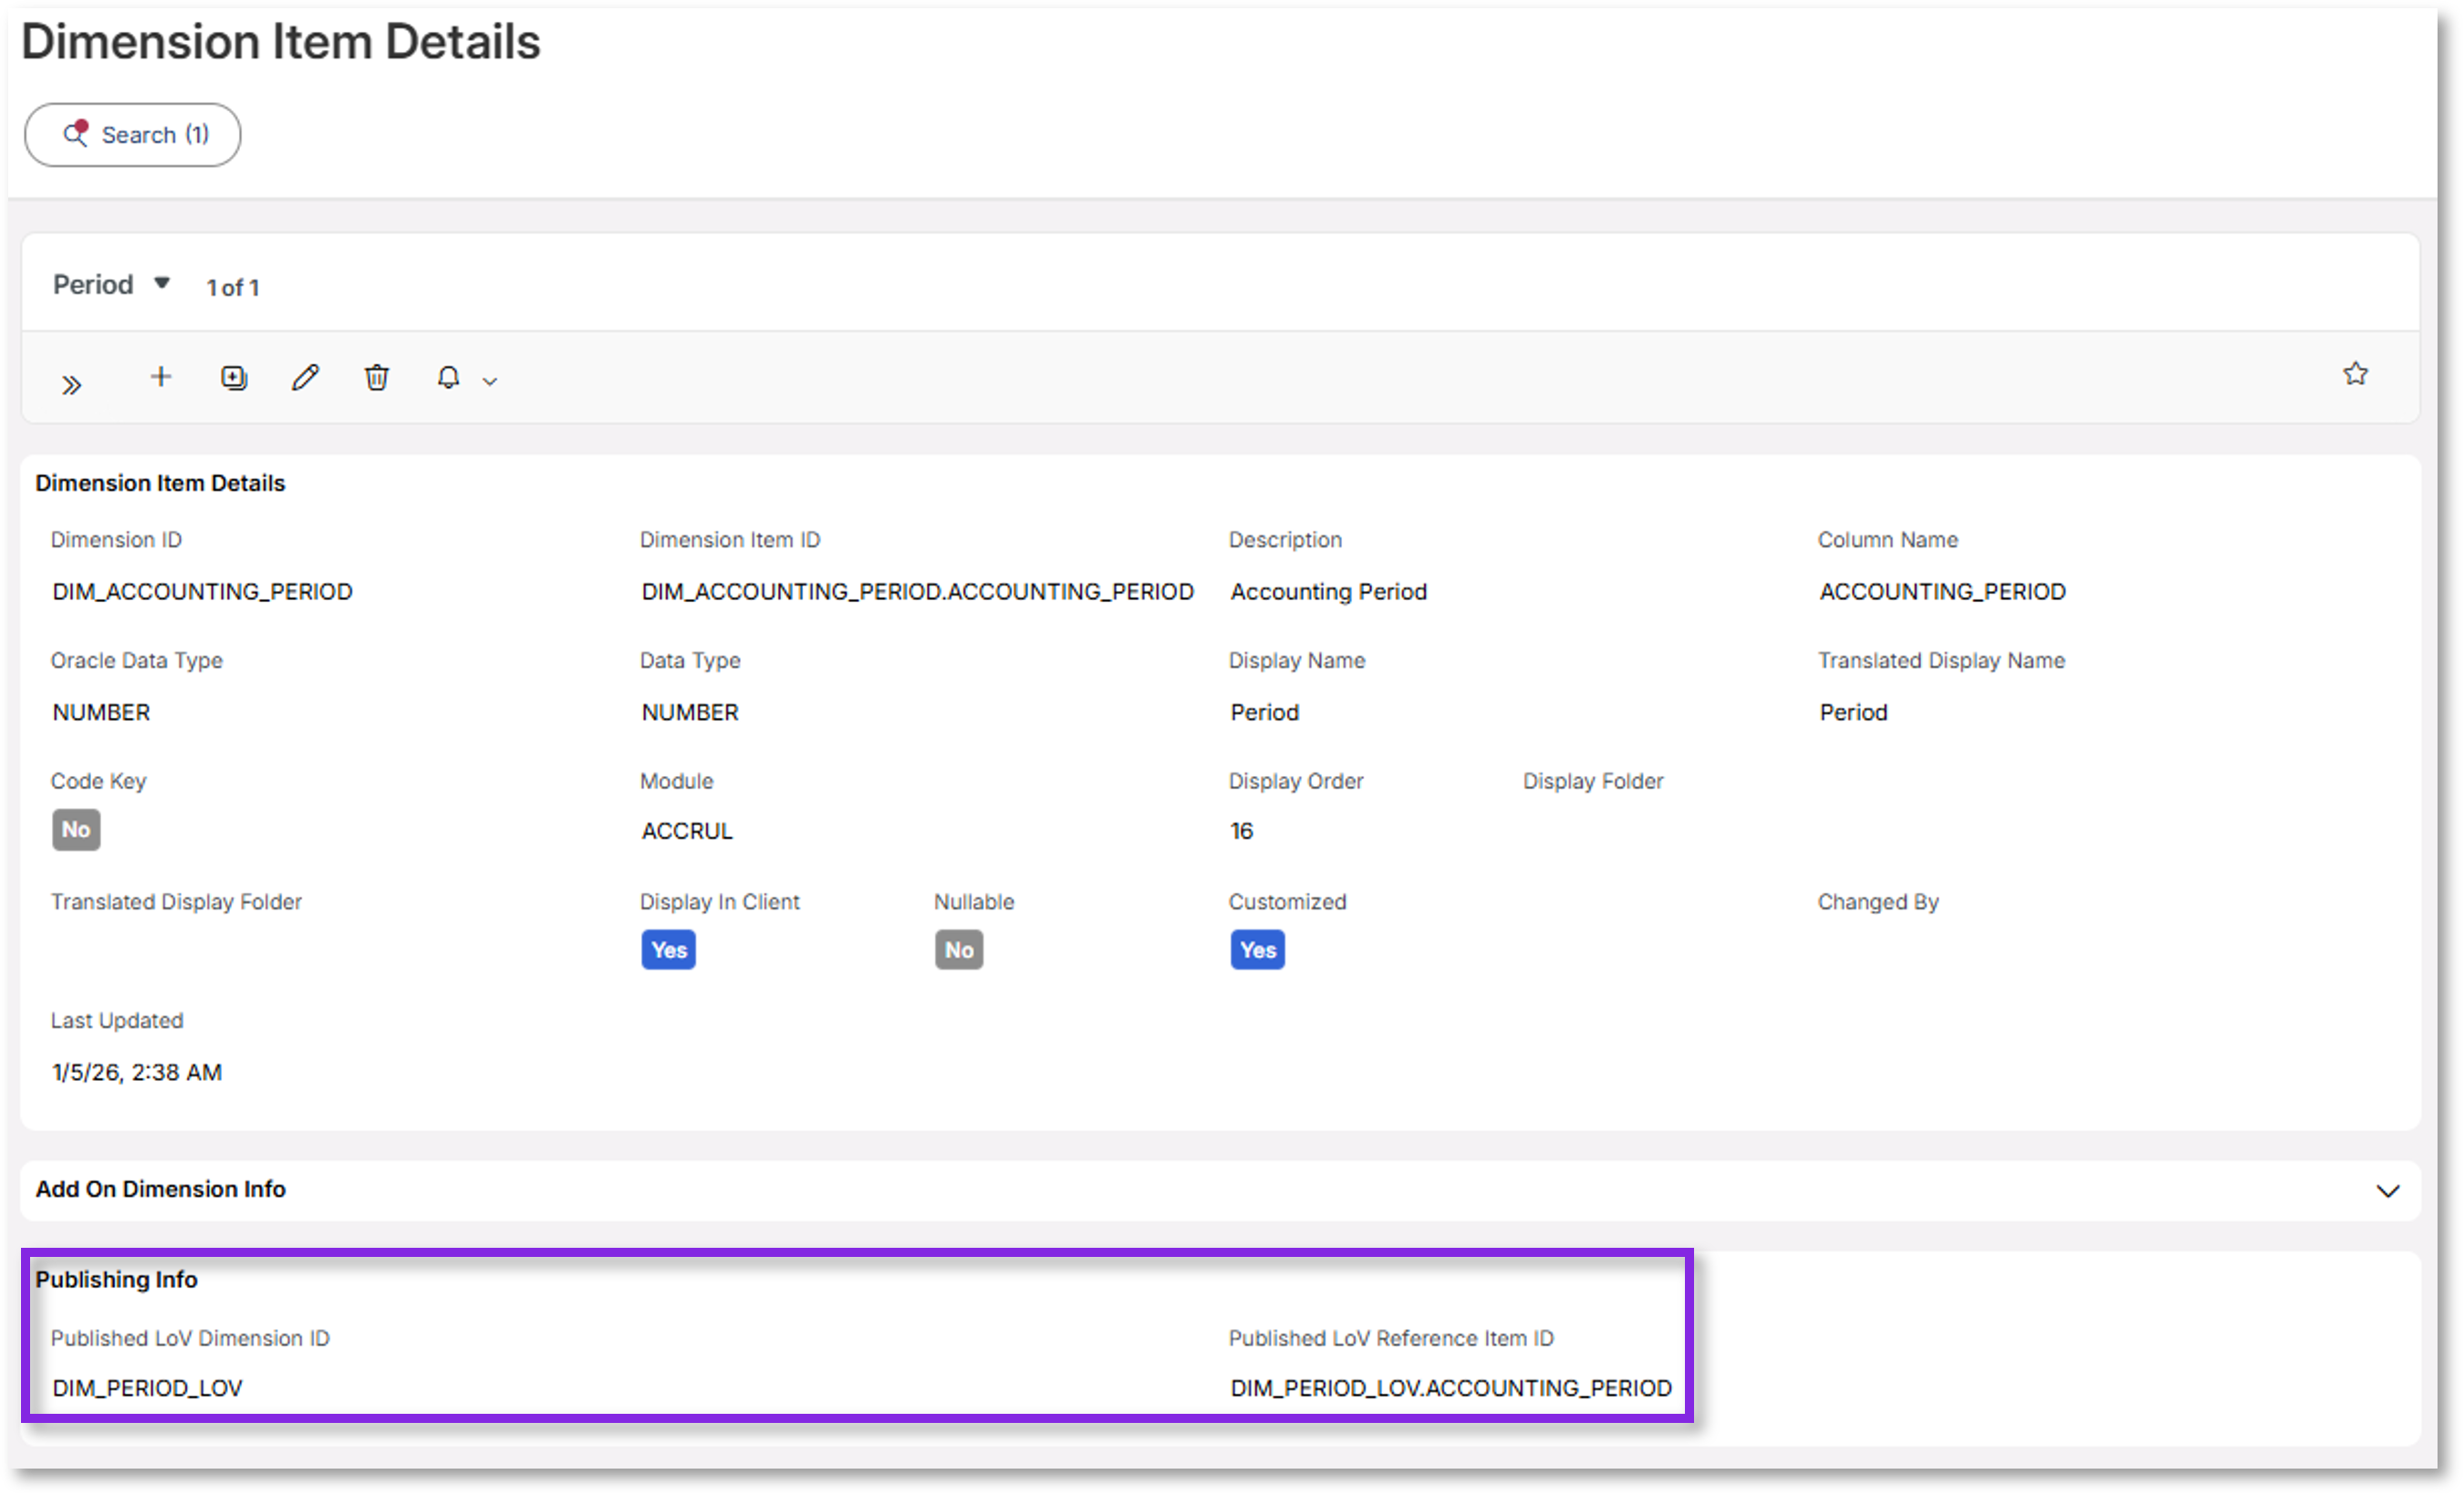
Task: Click the Last Updated 1/5/26, 2:38 AM value
Action: pyautogui.click(x=137, y=1073)
